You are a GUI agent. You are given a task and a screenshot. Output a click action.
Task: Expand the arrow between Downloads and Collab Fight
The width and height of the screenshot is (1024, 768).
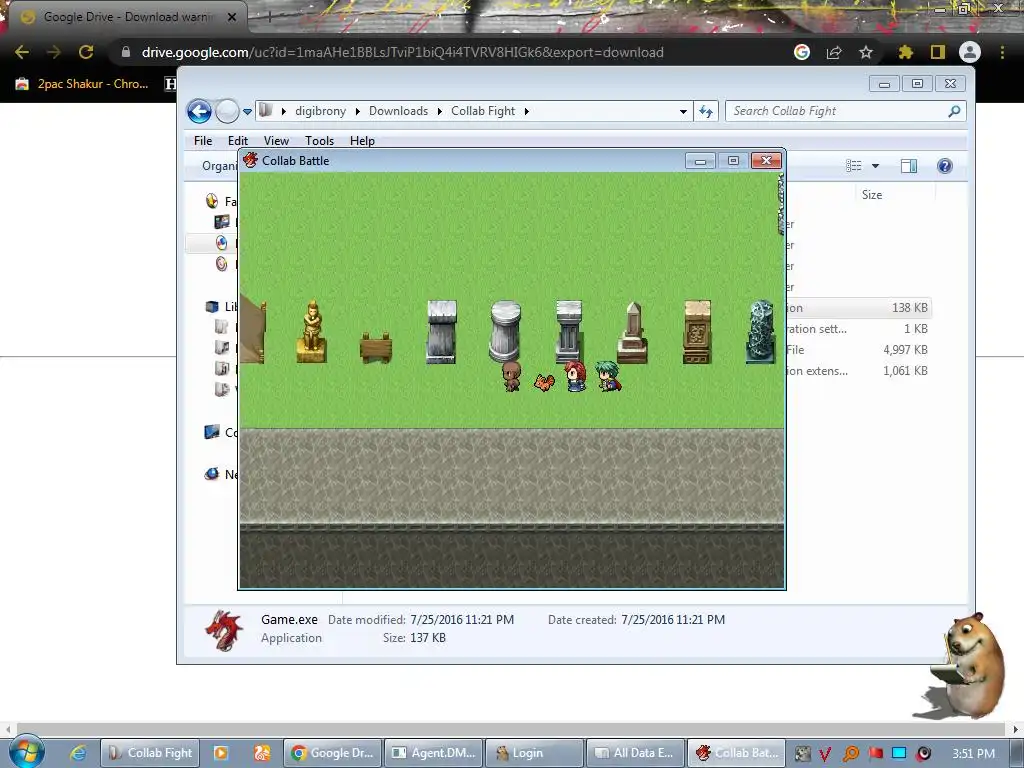pos(440,111)
